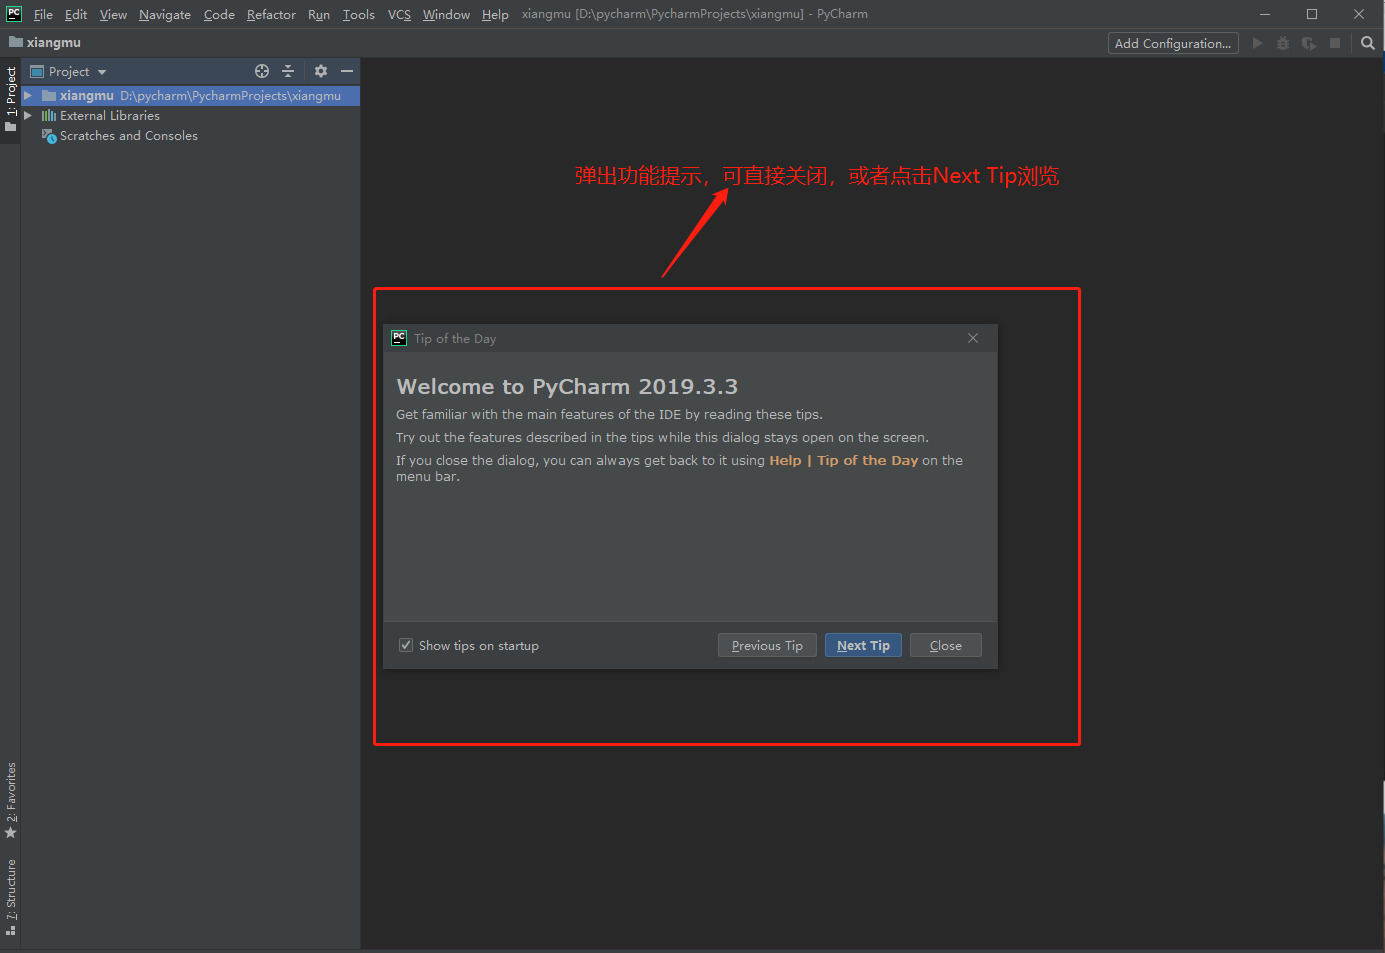1385x953 pixels.
Task: Click the locate/scroll-from-source target icon
Action: click(x=262, y=71)
